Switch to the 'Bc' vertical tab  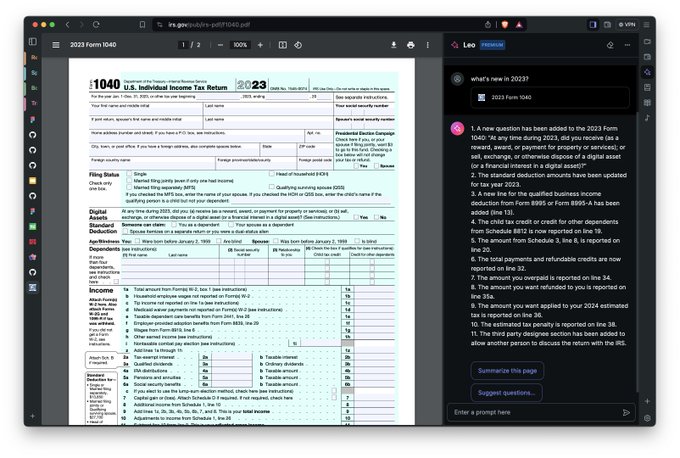click(33, 88)
